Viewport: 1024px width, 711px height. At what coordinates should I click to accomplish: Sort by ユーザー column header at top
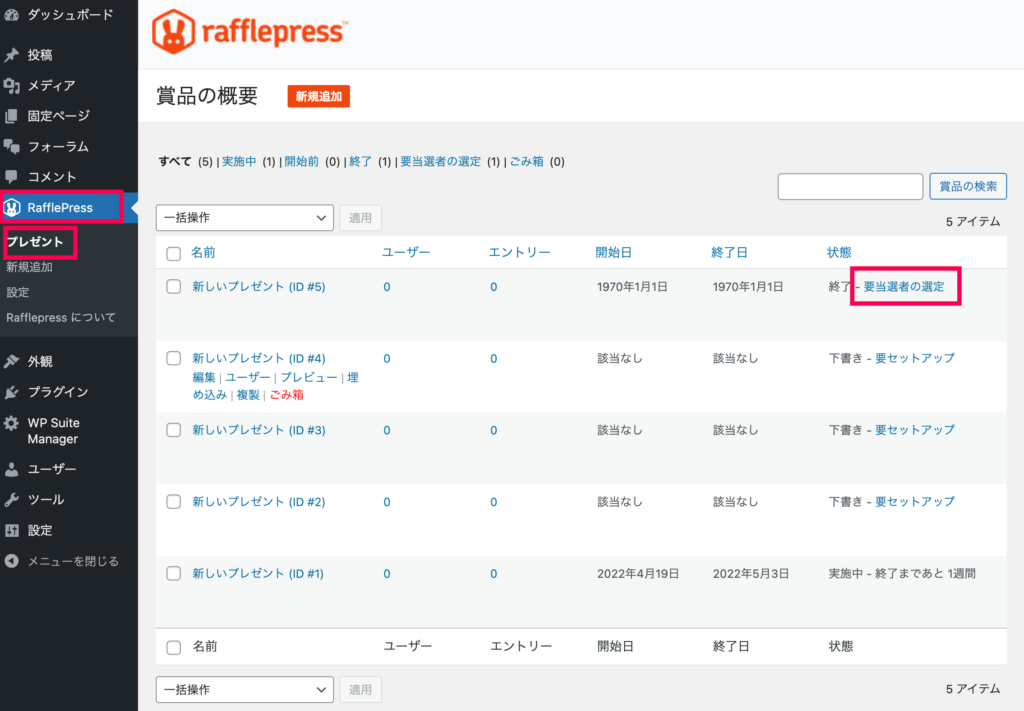(x=406, y=253)
